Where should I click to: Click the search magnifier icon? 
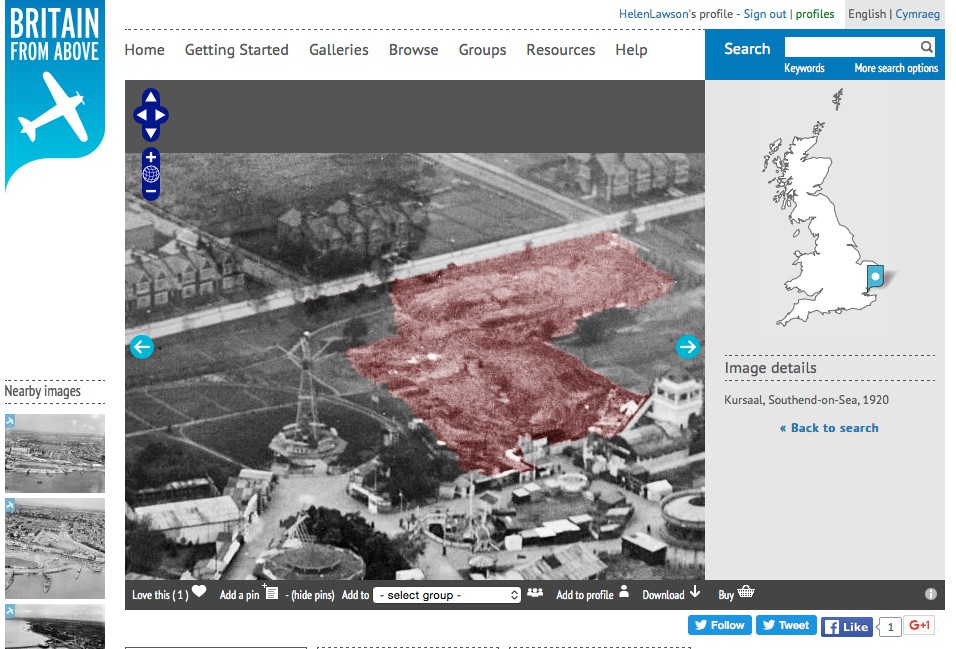927,47
